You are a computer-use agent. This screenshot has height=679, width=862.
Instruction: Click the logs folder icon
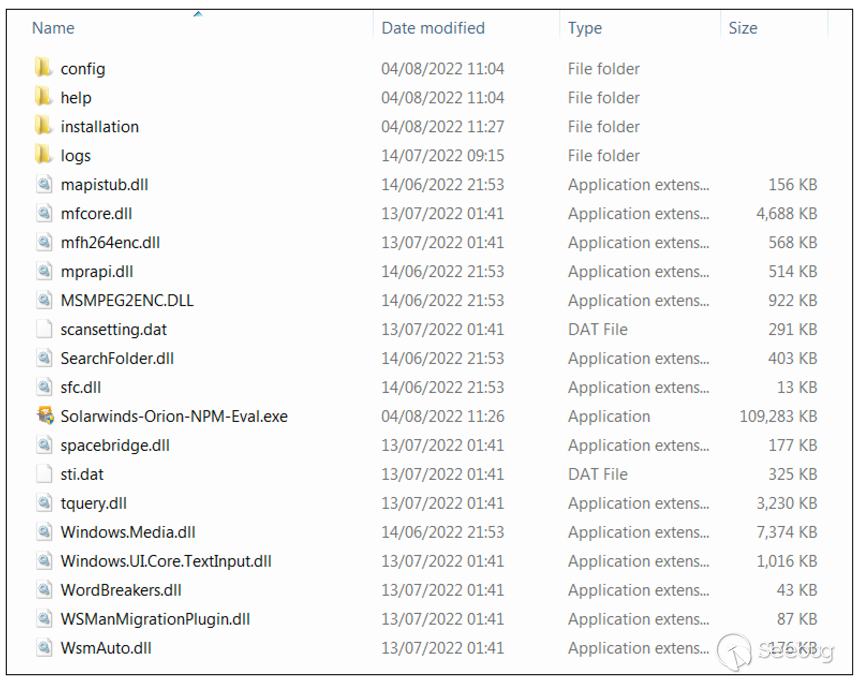coord(43,155)
